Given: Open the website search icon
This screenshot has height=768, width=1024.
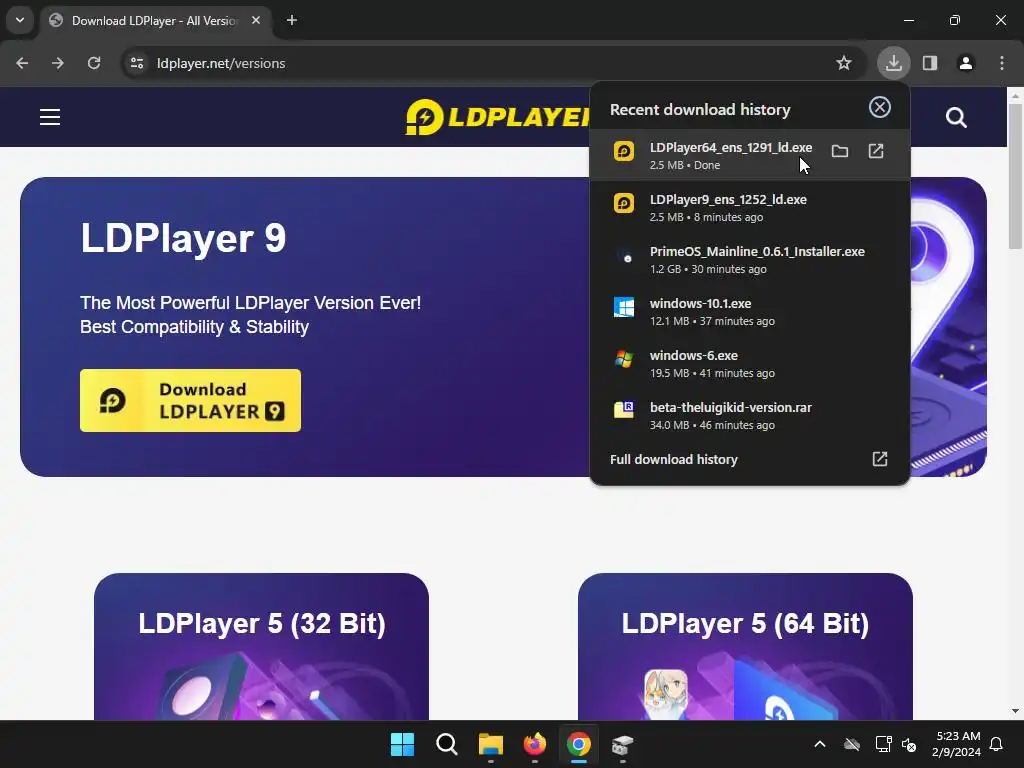Looking at the screenshot, I should click(x=956, y=118).
